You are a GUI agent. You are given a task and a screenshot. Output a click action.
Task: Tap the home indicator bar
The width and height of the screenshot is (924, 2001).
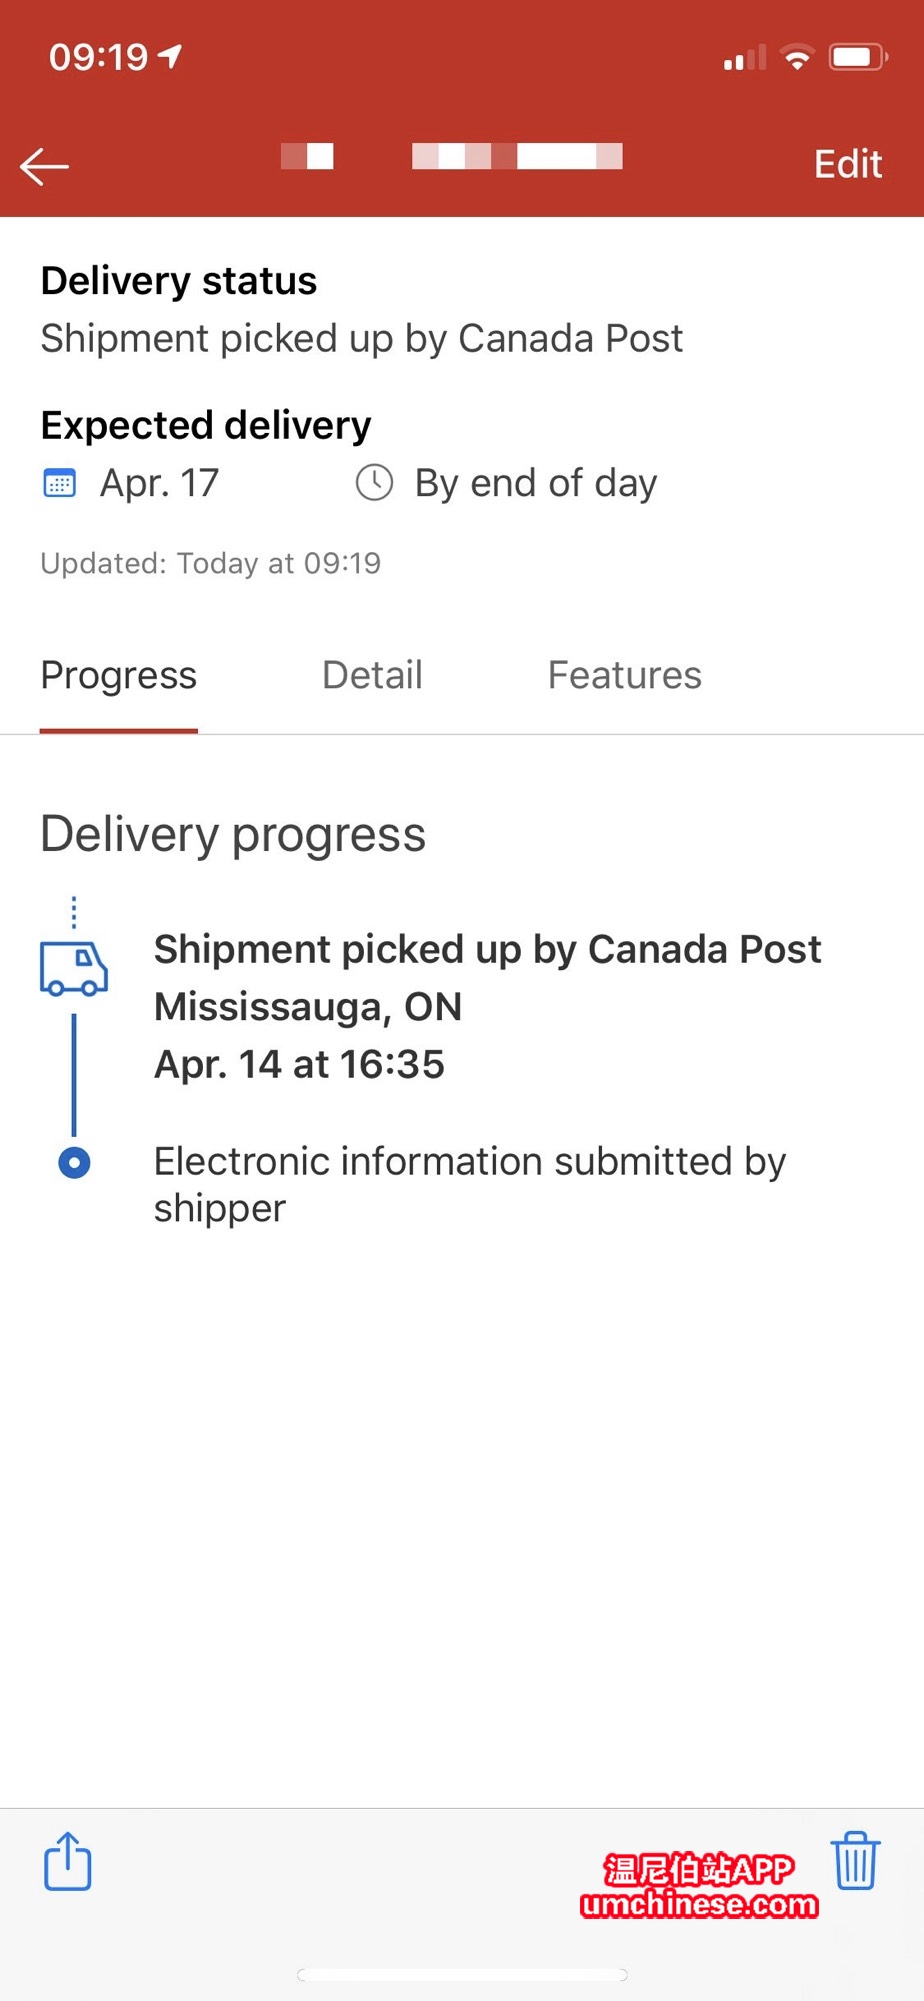(x=462, y=1974)
